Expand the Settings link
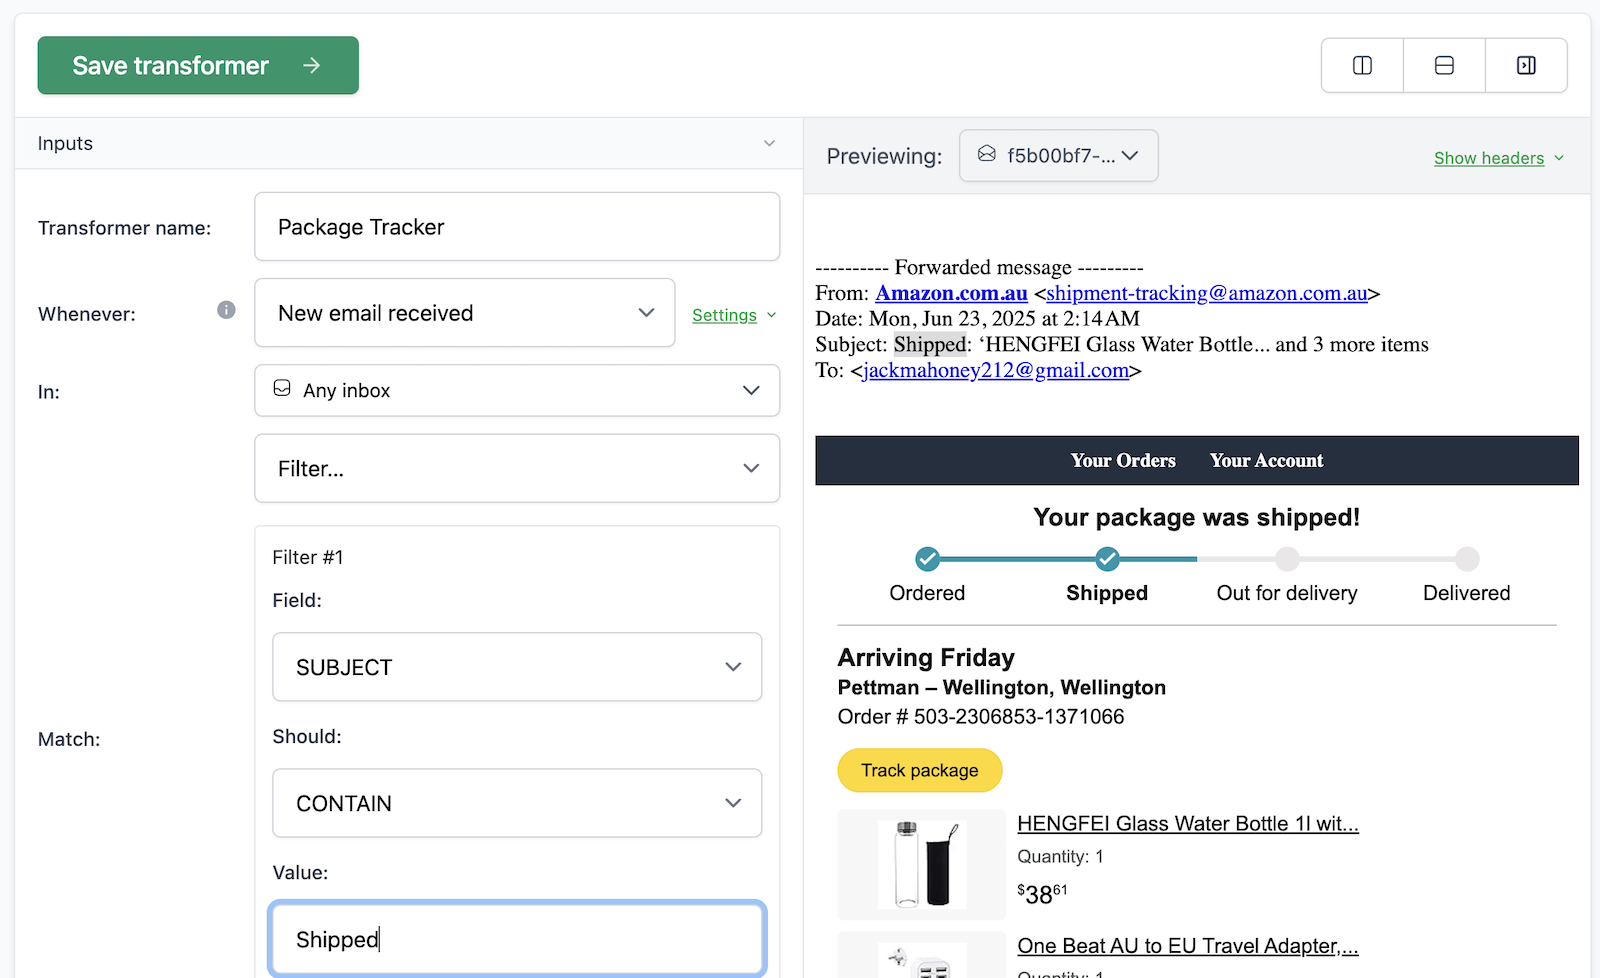 734,315
